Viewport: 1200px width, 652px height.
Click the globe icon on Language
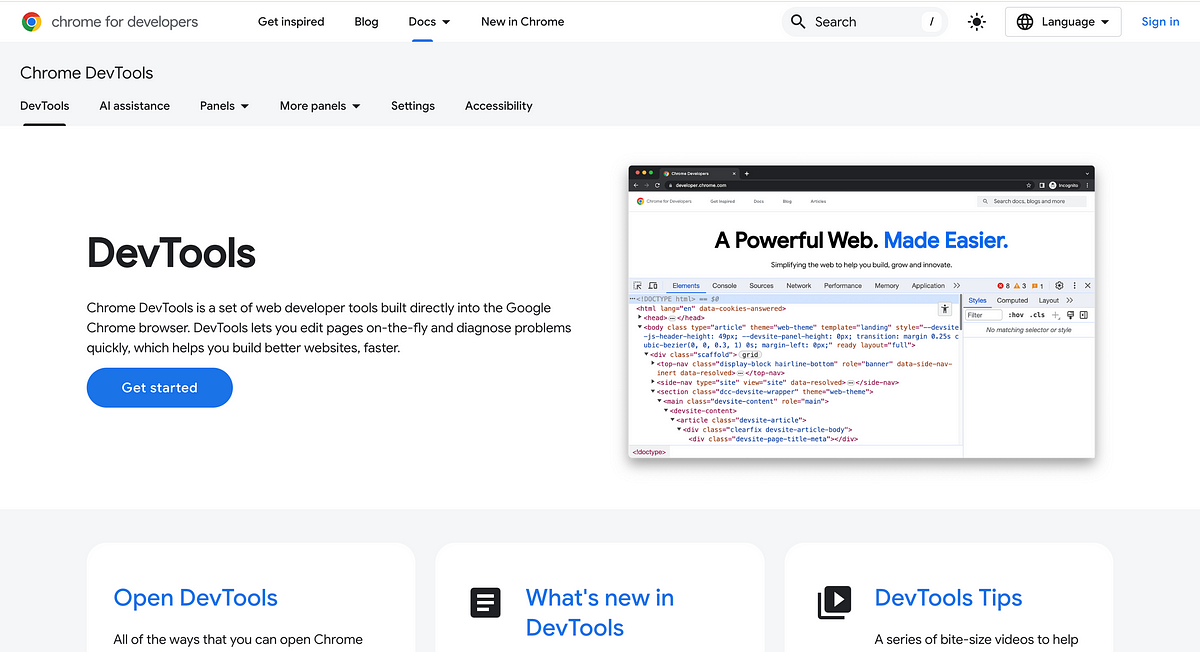pos(1025,21)
